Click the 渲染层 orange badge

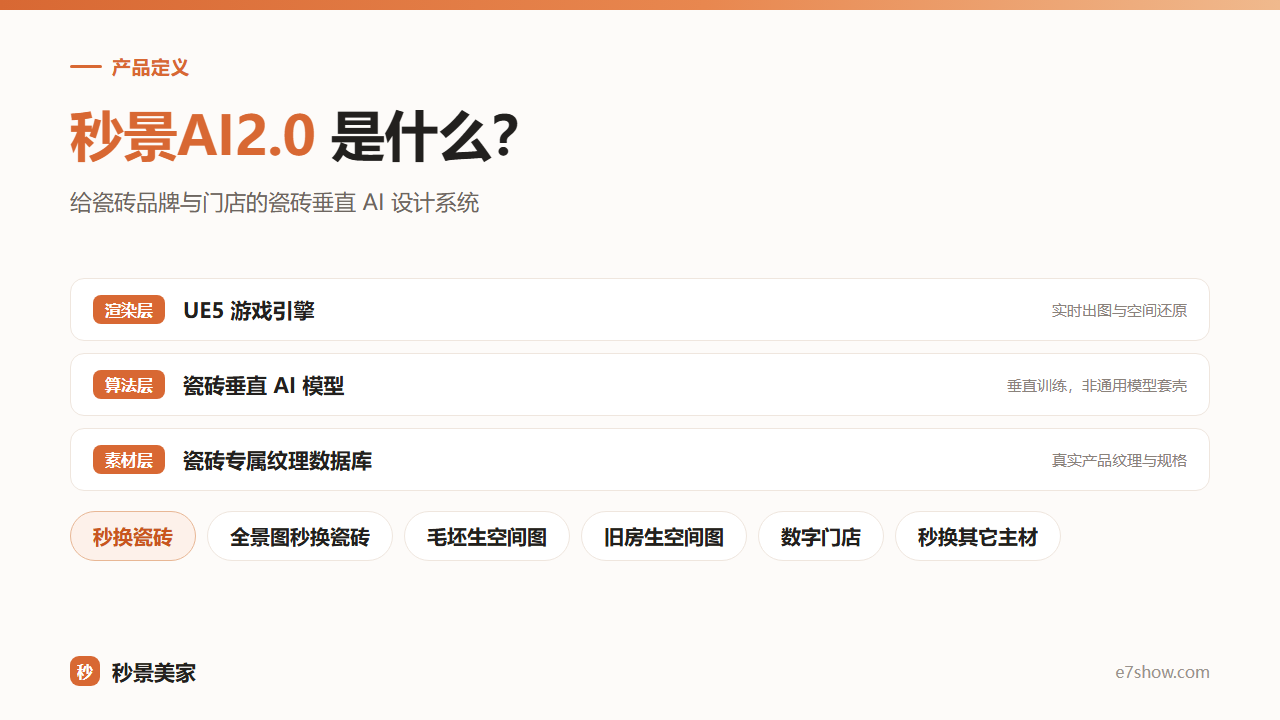coord(129,310)
